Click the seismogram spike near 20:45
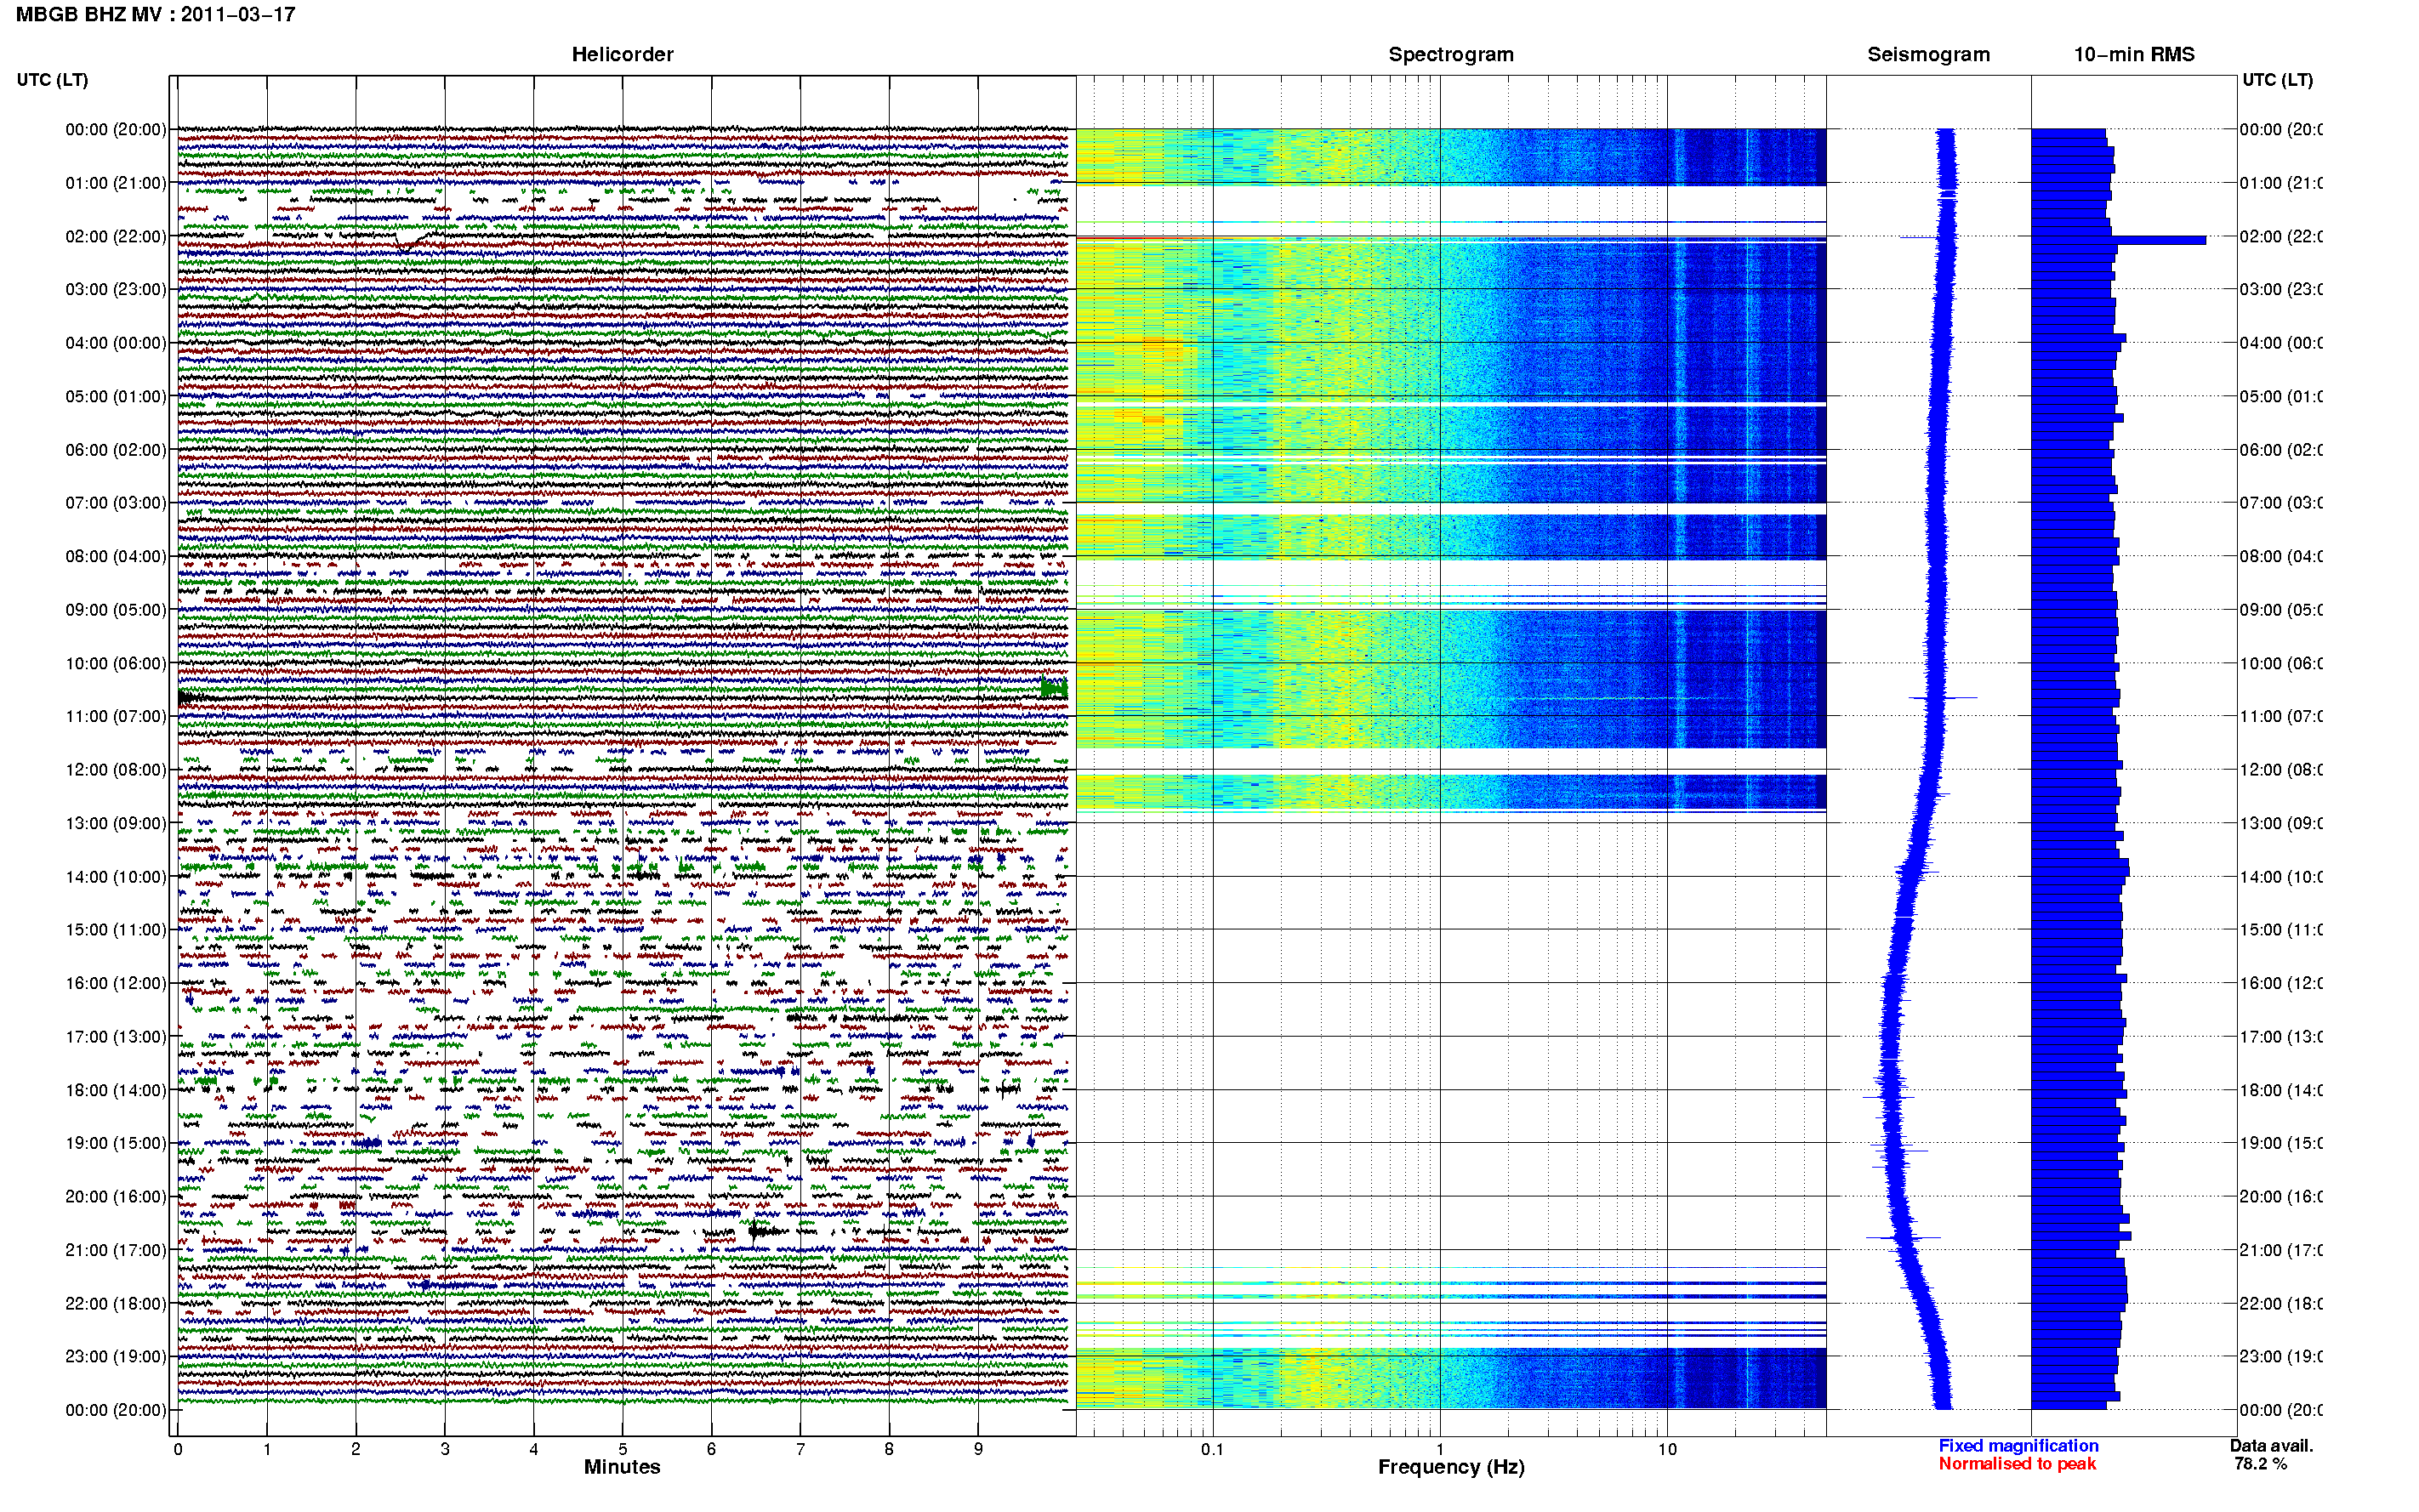This screenshot has height=1512, width=2419. [1903, 1238]
